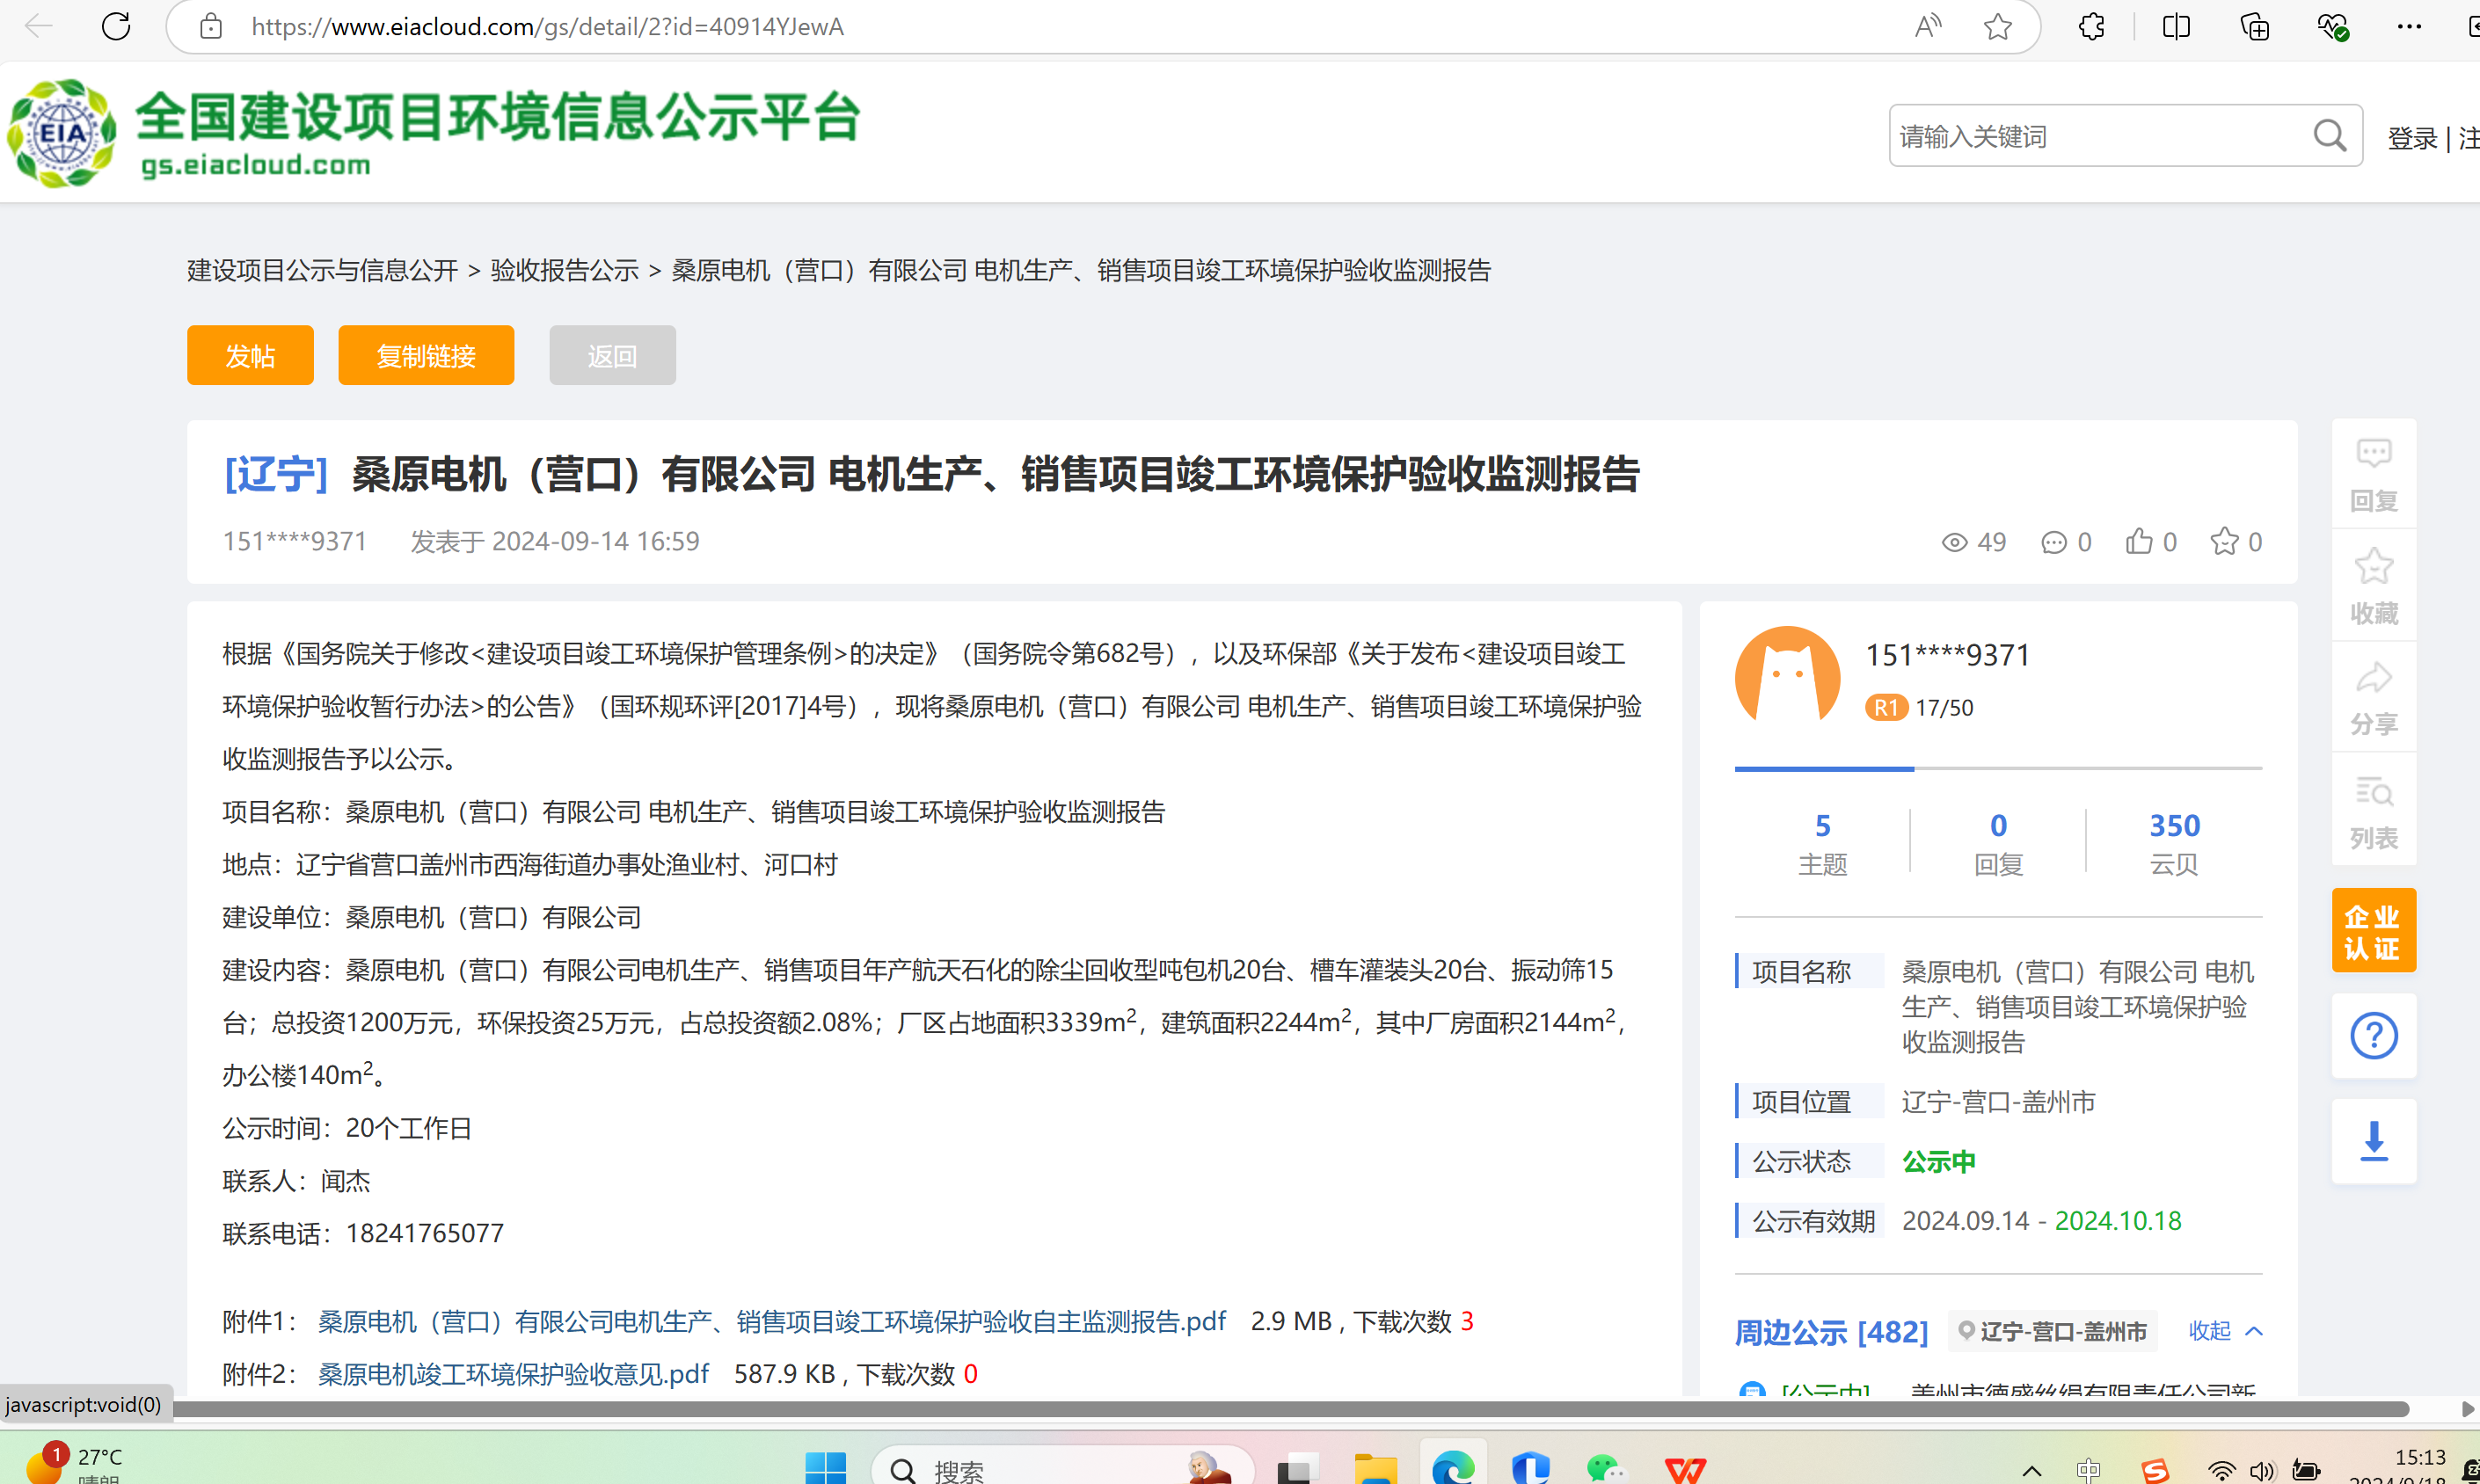Viewport: 2480px width, 1484px height.
Task: Open attachment 桑原电机竣工环境保护验收意见.pdf
Action: point(513,1374)
